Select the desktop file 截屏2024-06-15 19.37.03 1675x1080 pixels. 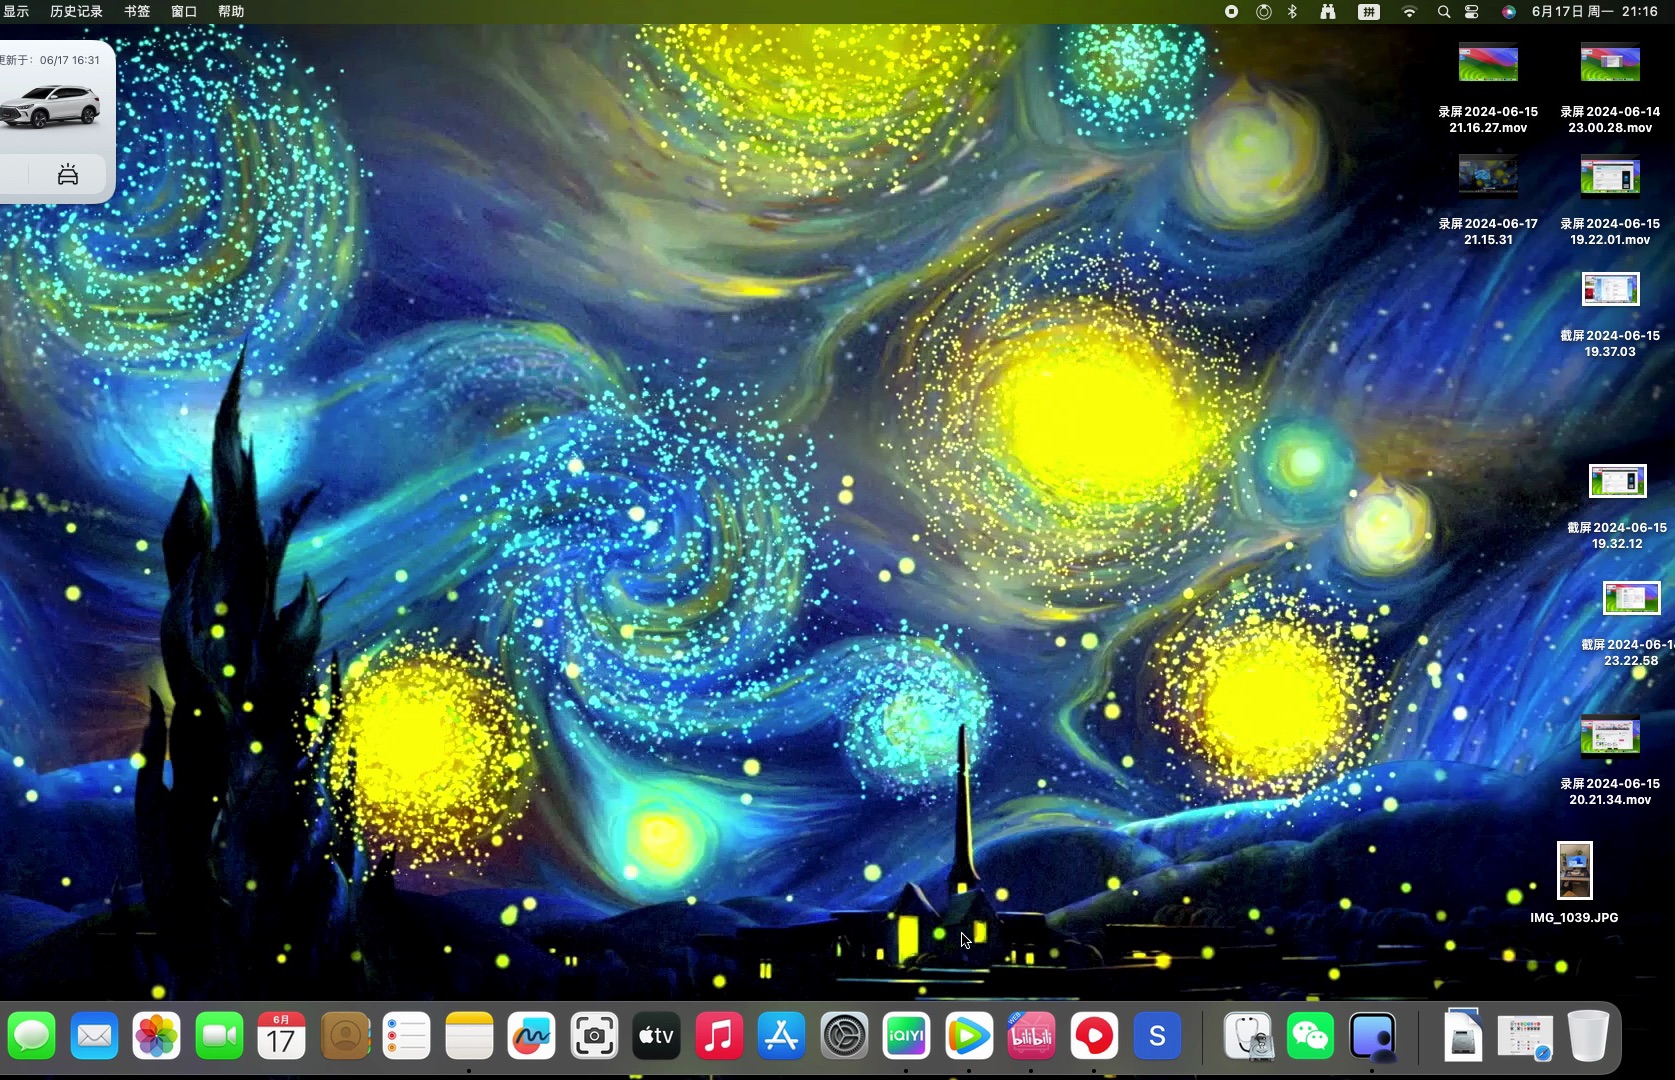(1610, 314)
